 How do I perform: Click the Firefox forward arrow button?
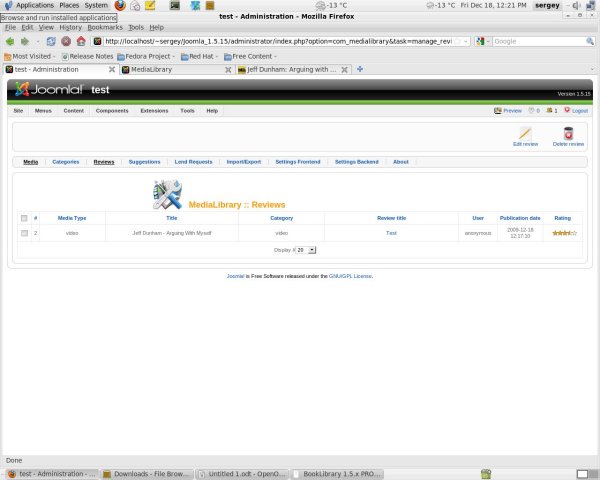coord(25,41)
